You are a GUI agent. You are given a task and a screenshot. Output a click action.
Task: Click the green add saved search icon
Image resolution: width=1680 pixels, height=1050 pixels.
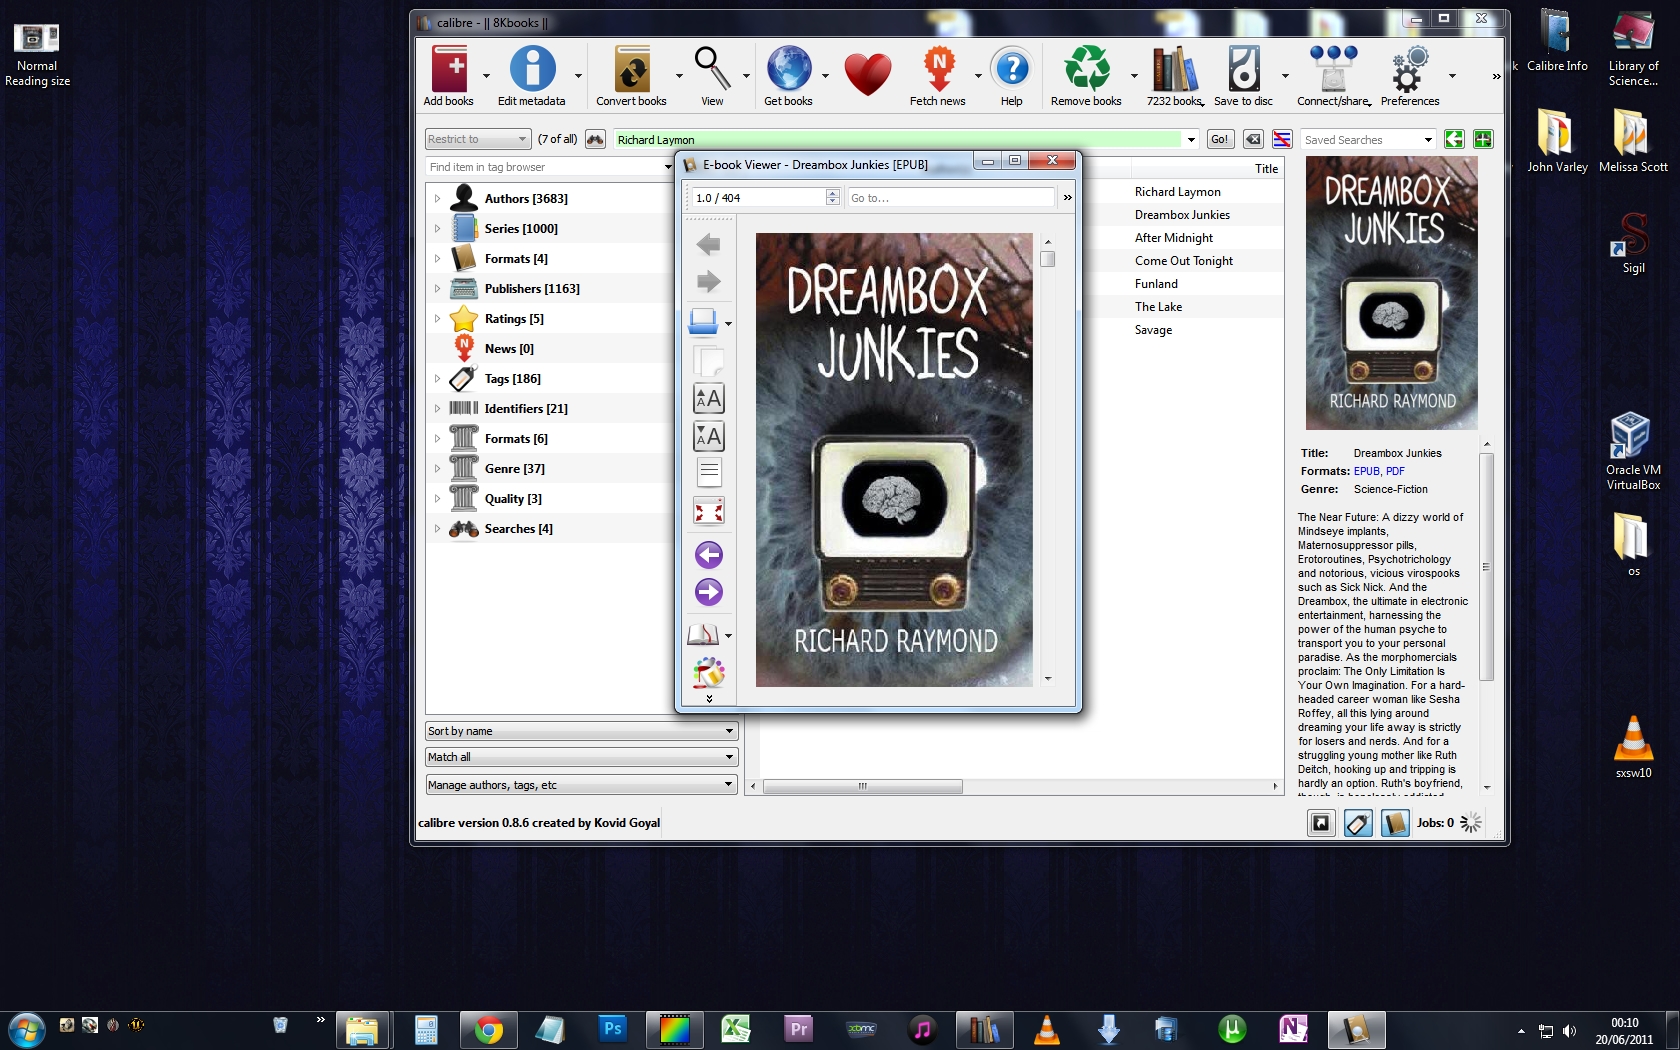pos(1483,139)
